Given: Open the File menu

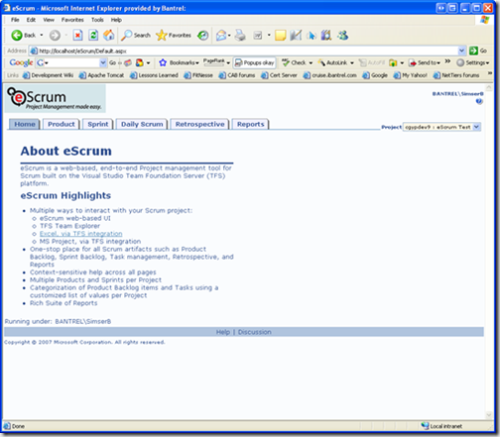Looking at the screenshot, I should [x=15, y=20].
